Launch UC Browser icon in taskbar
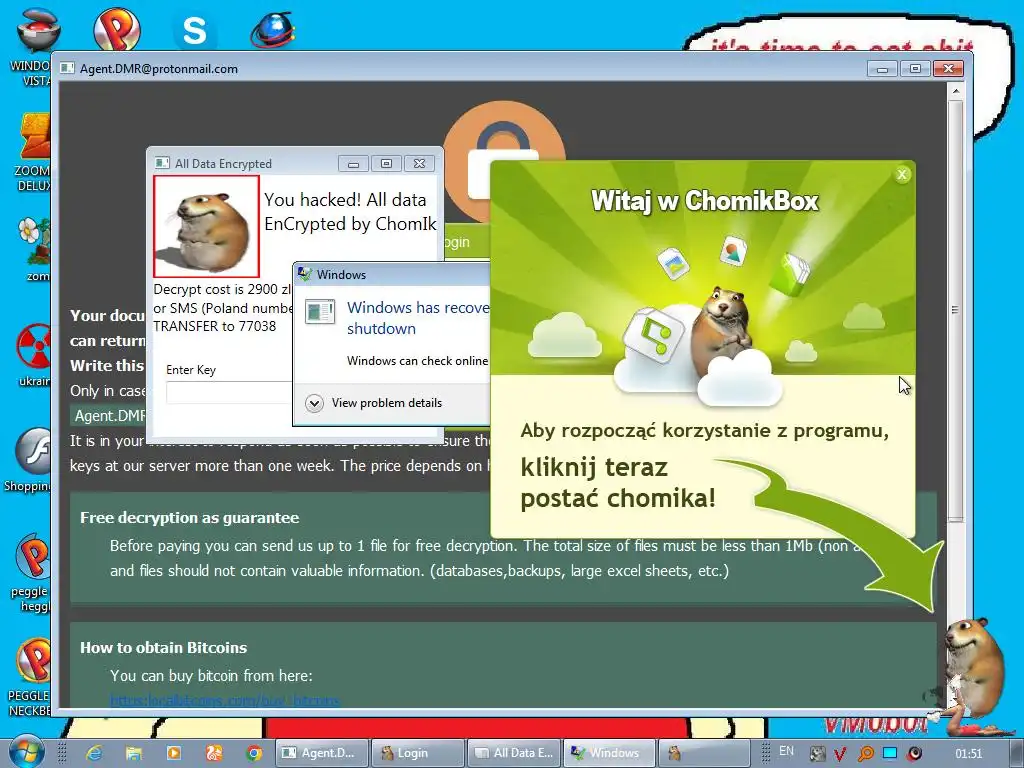The height and width of the screenshot is (768, 1024). [214, 753]
